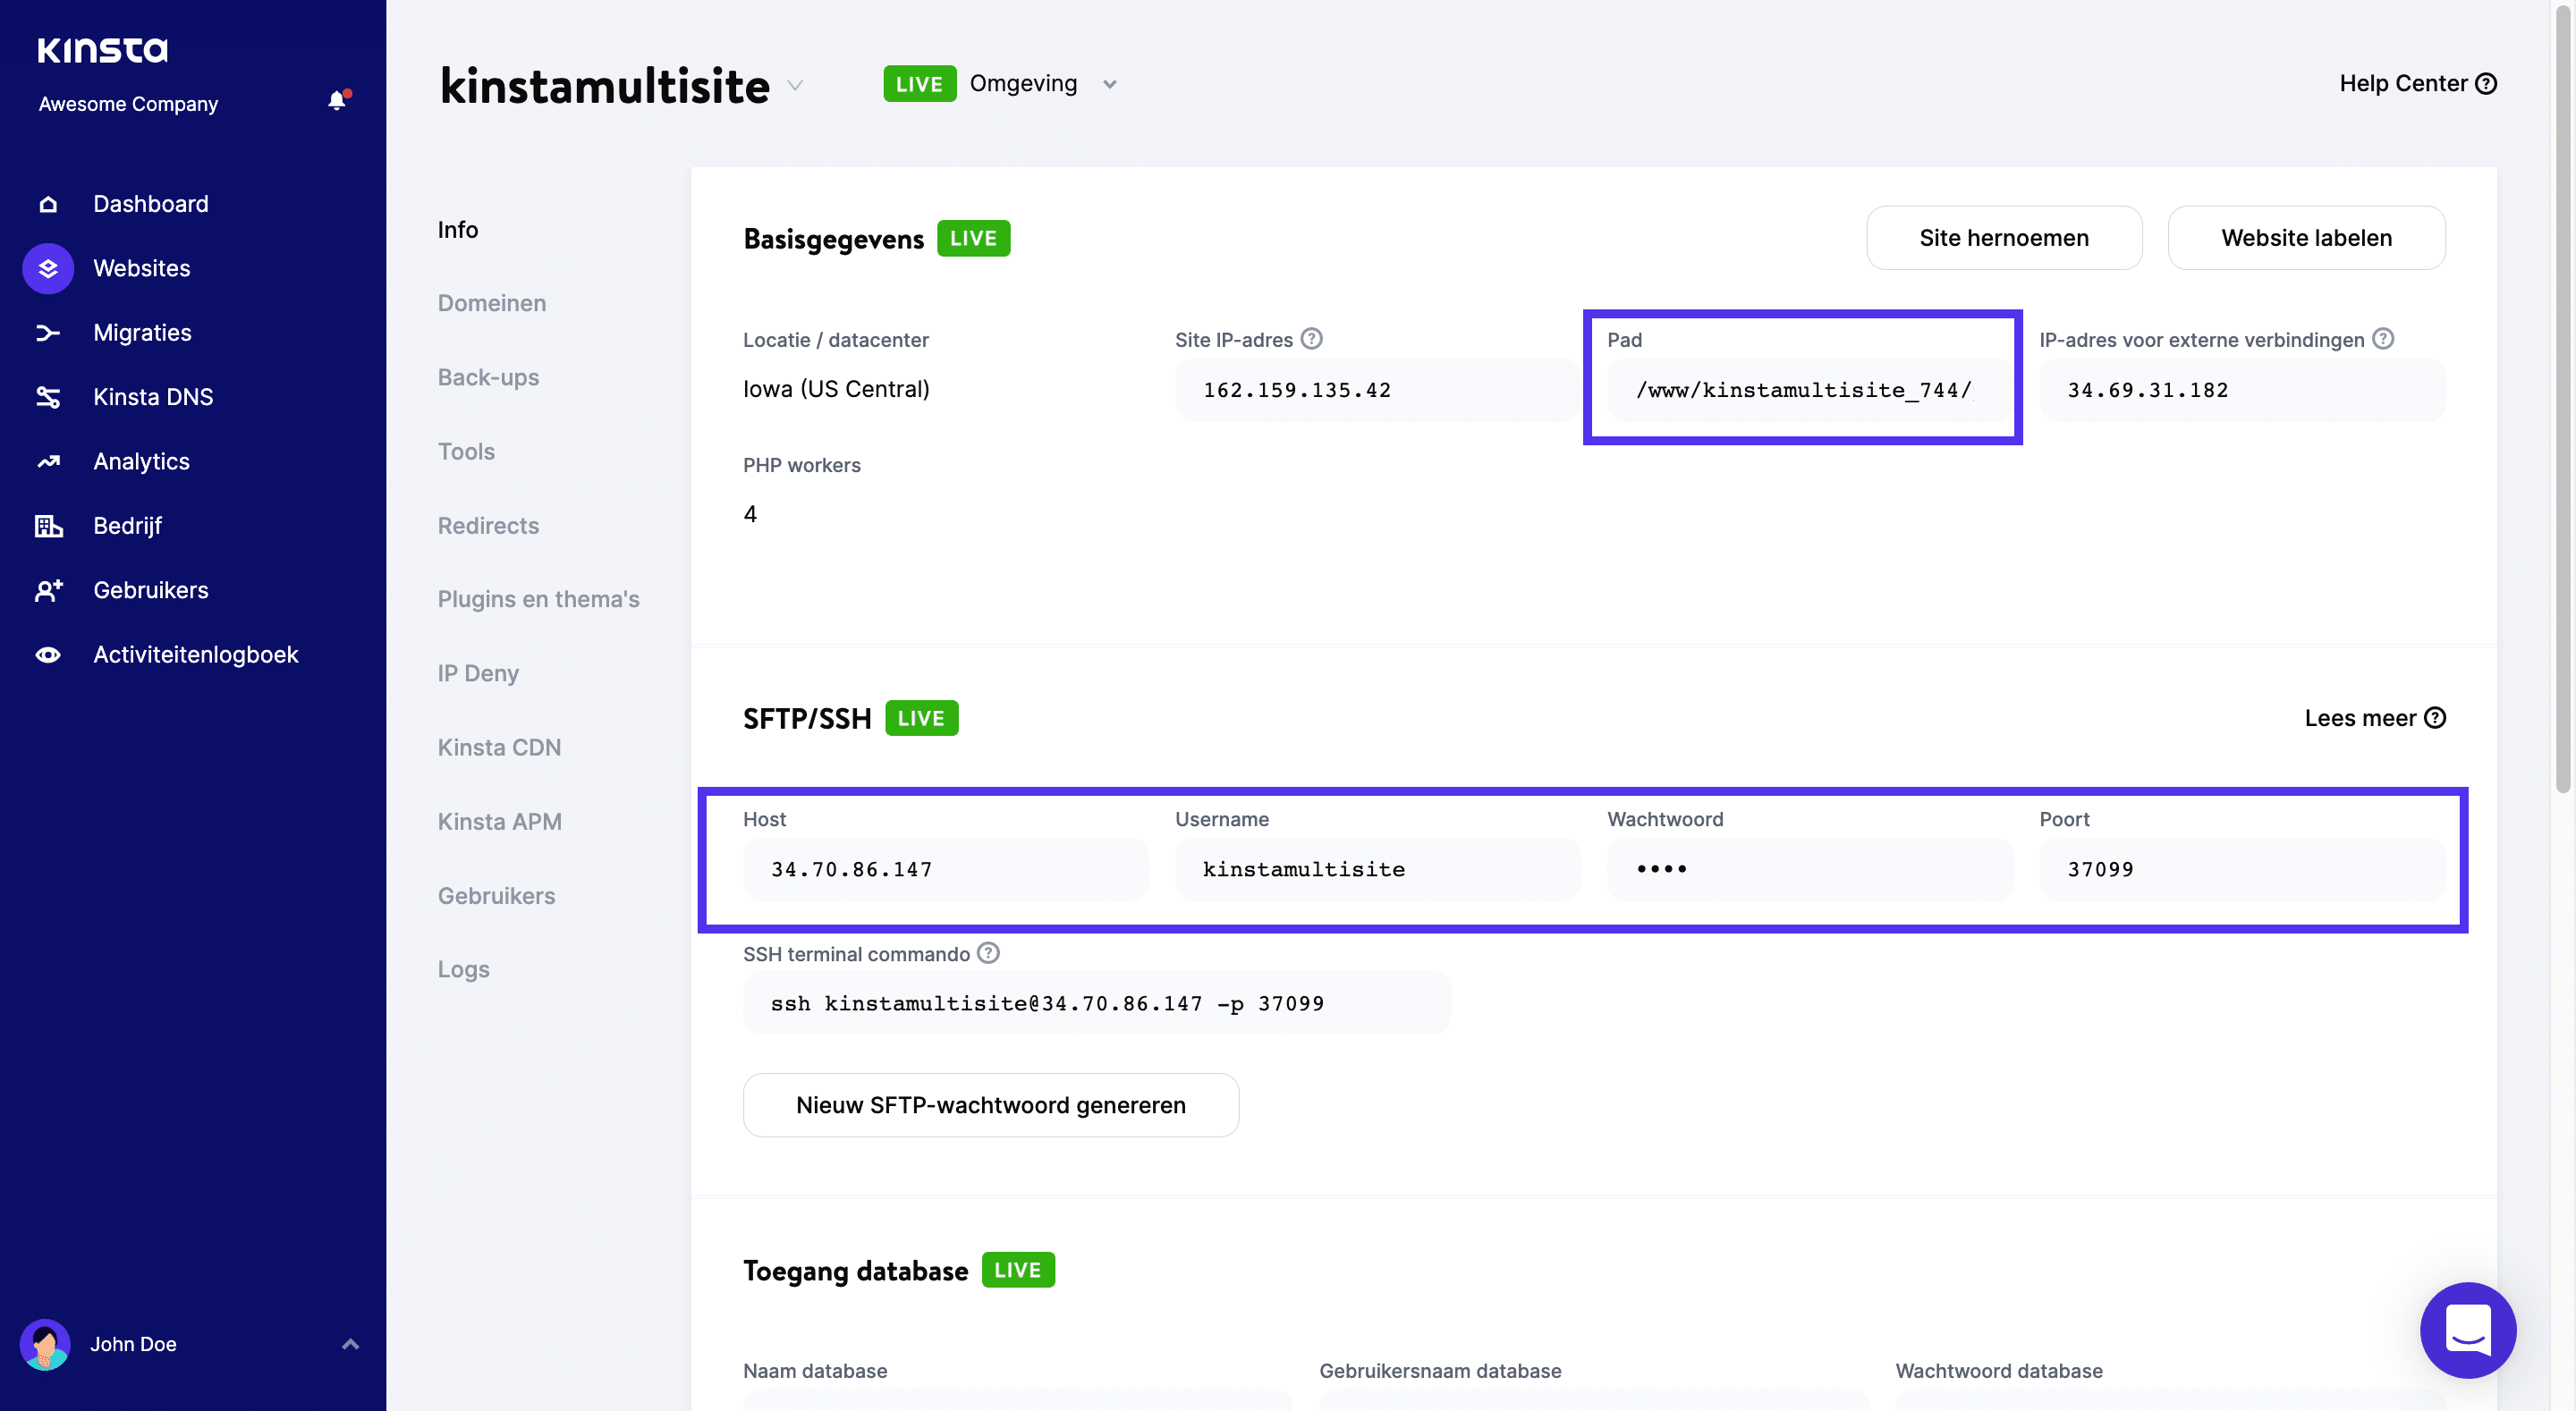2576x1411 pixels.
Task: Click Awesome Company name
Action: [x=128, y=104]
